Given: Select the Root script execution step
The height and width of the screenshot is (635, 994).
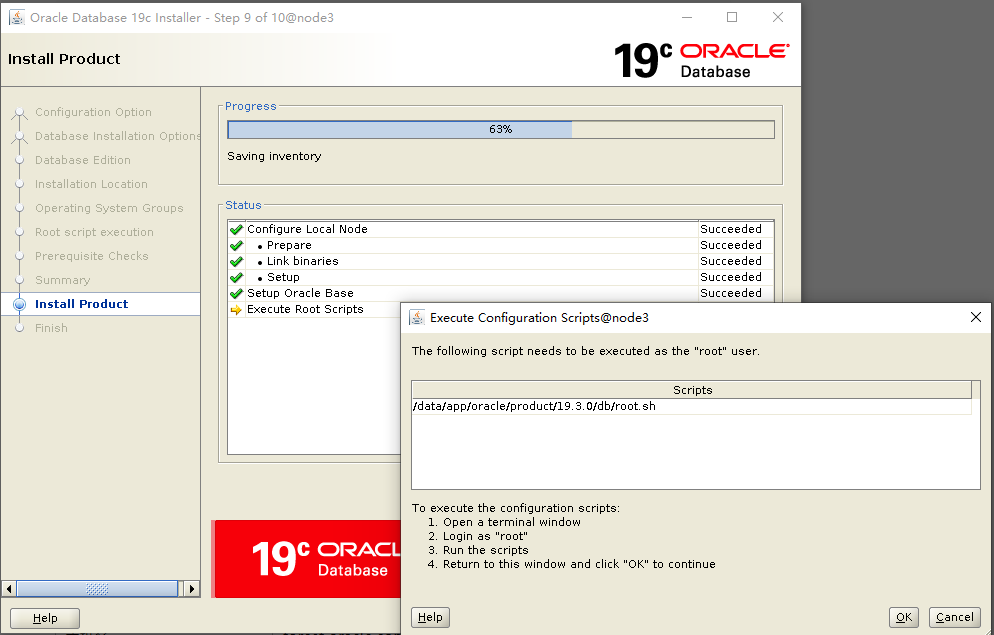Looking at the screenshot, I should (x=94, y=233).
